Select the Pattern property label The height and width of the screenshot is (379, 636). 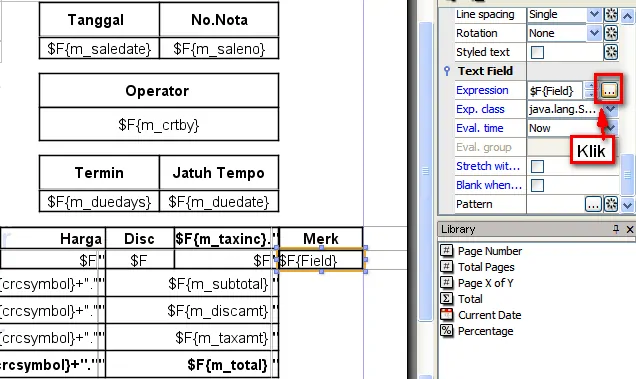pos(474,204)
